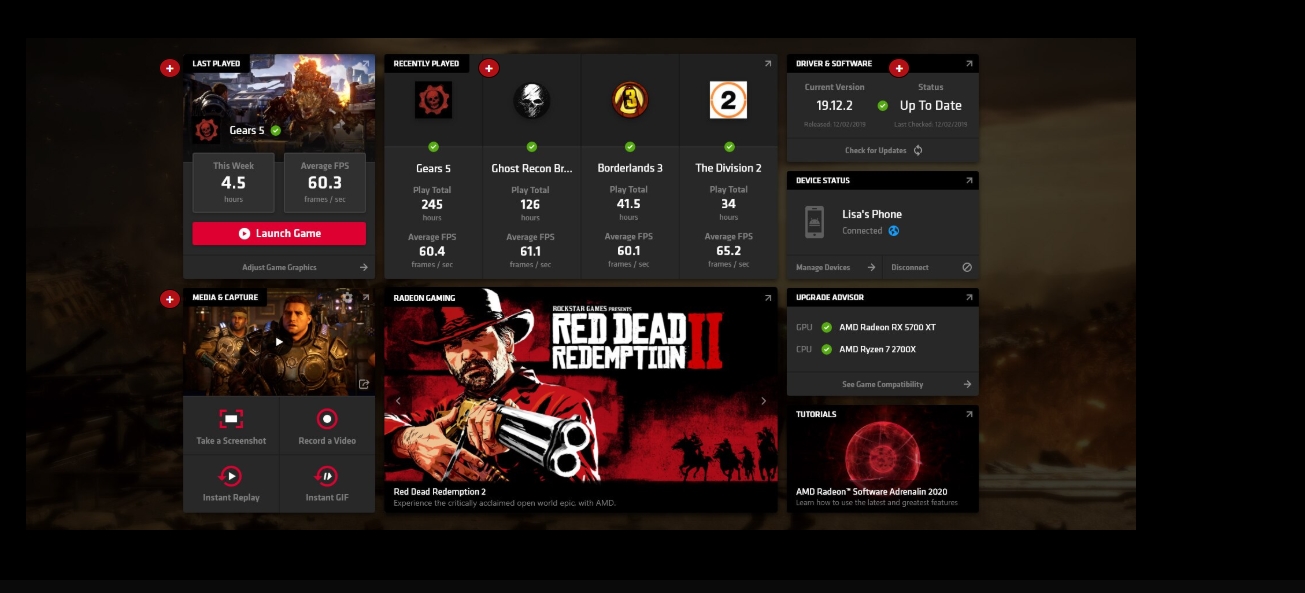
Task: Click the red plus on Driver & Software
Action: [x=899, y=68]
